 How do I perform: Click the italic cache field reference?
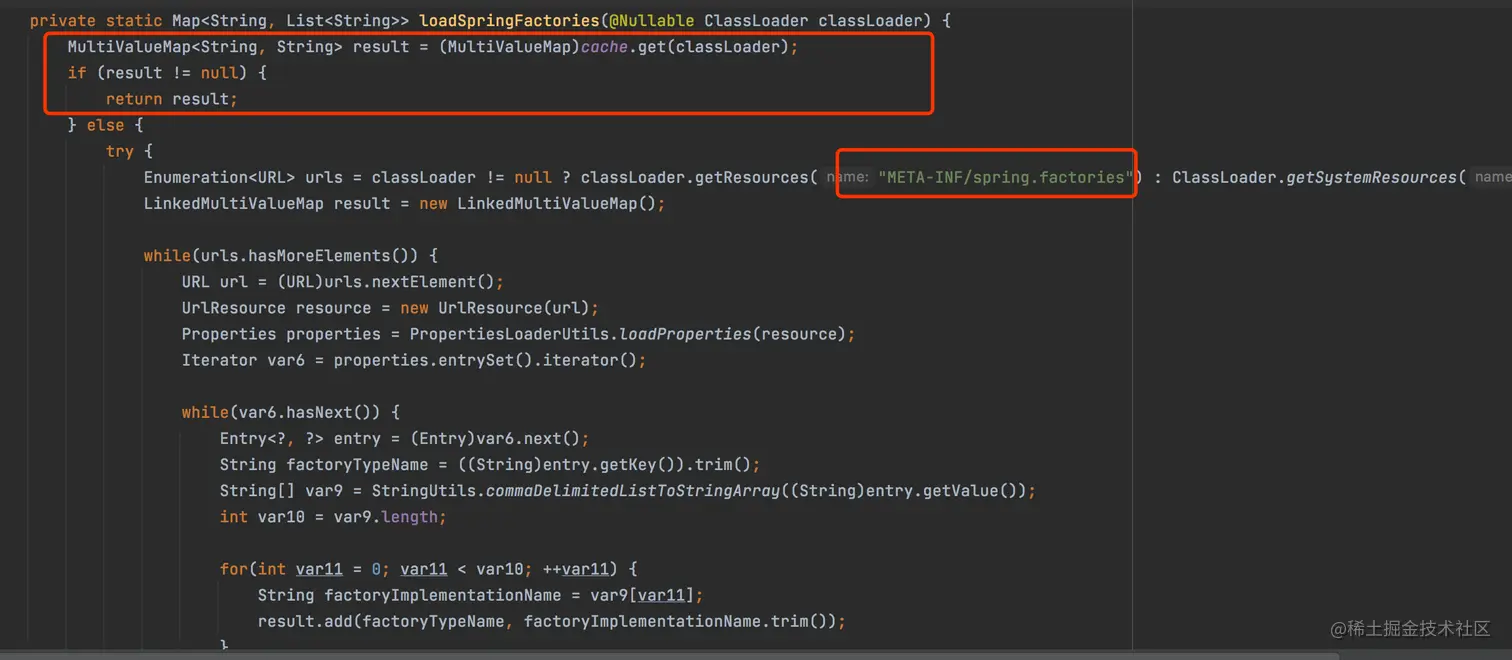(x=604, y=47)
